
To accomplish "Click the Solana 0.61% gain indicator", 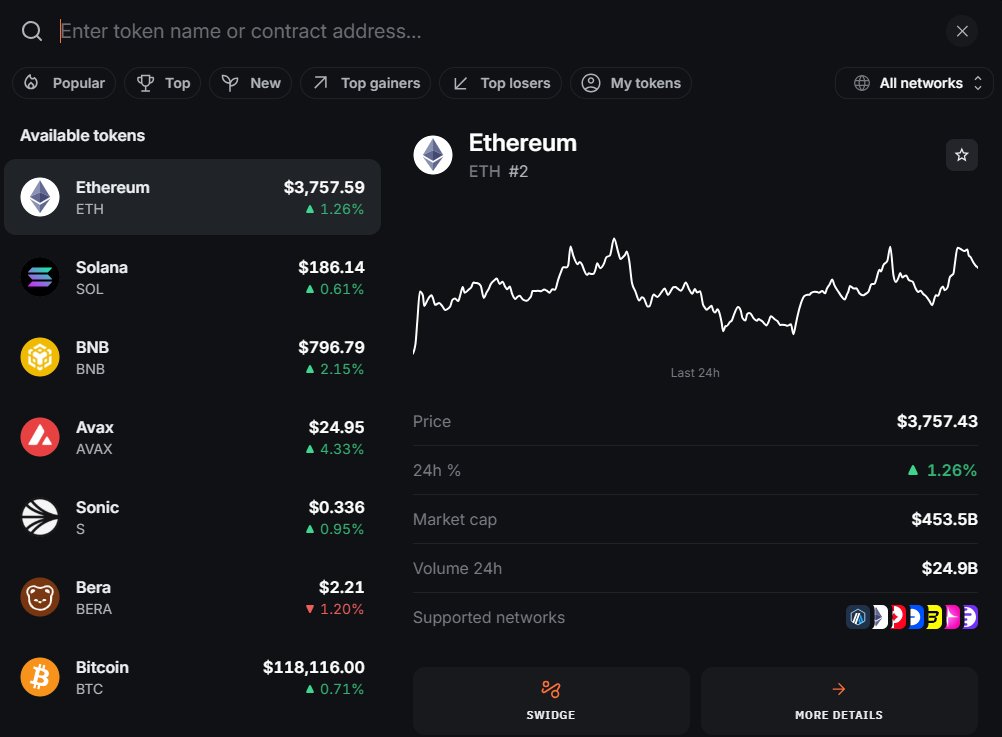I will point(335,289).
